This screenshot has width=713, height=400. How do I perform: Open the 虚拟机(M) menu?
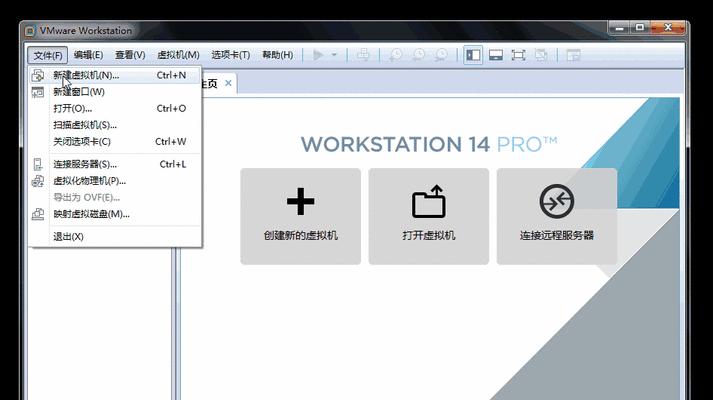pyautogui.click(x=178, y=55)
